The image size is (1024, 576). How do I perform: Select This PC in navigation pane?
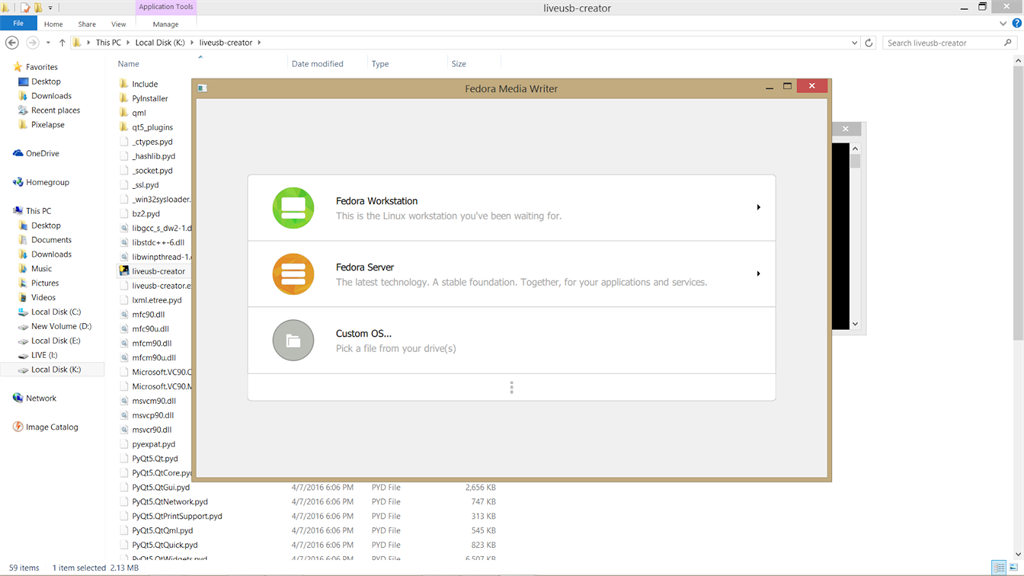tap(38, 211)
